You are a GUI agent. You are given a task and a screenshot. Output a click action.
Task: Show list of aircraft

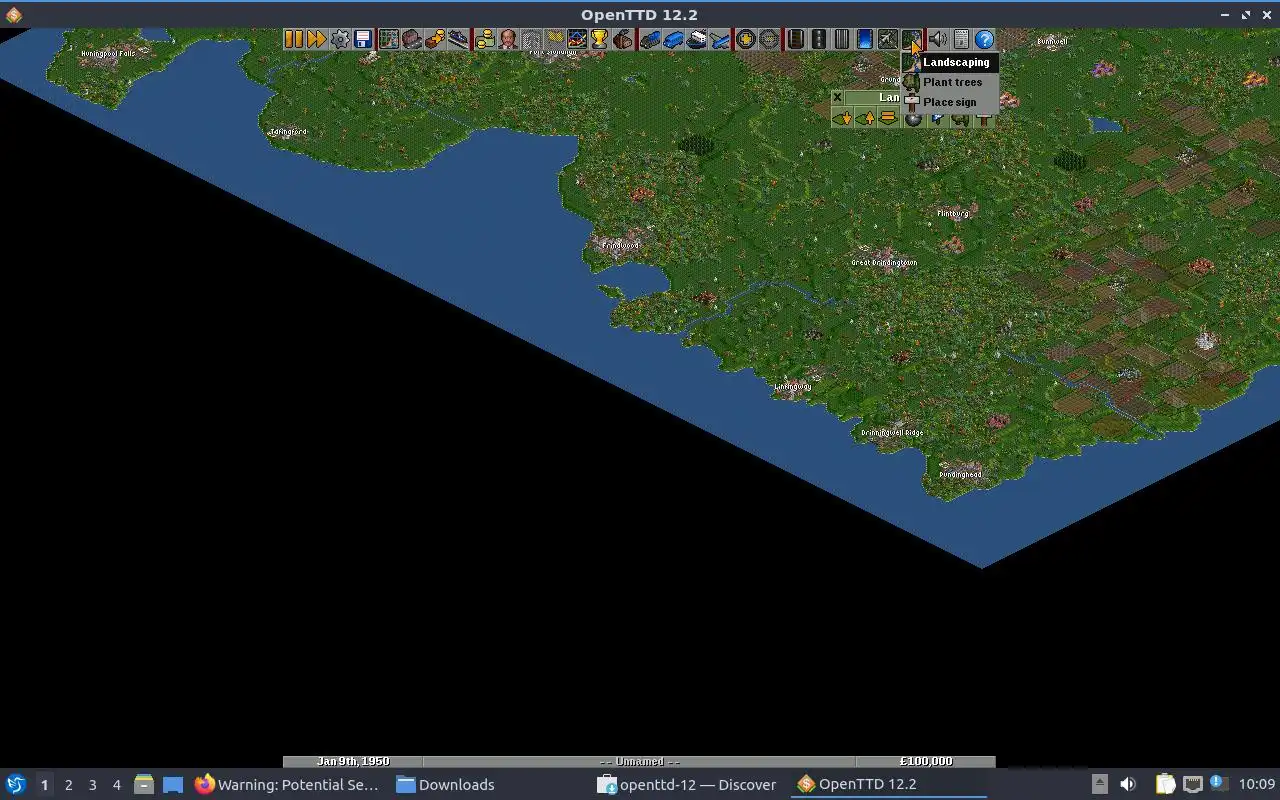pos(720,39)
